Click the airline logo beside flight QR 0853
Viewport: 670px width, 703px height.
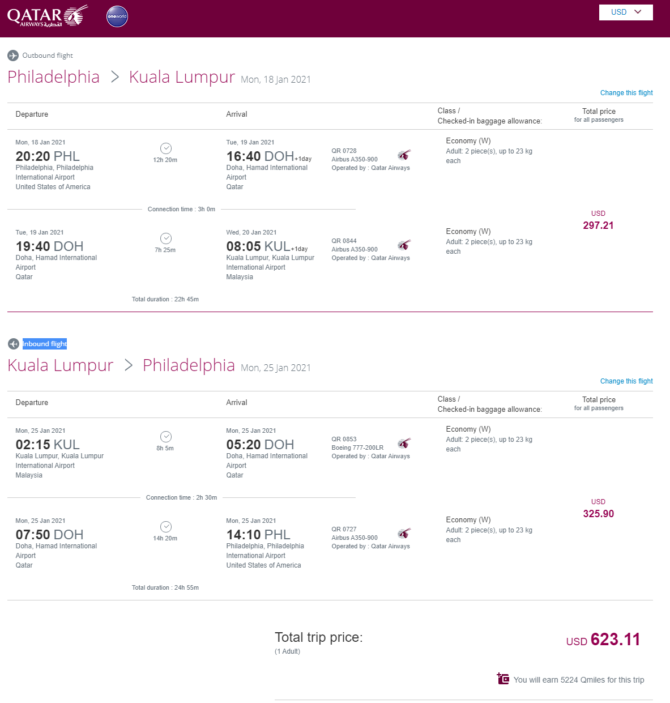pyautogui.click(x=404, y=444)
